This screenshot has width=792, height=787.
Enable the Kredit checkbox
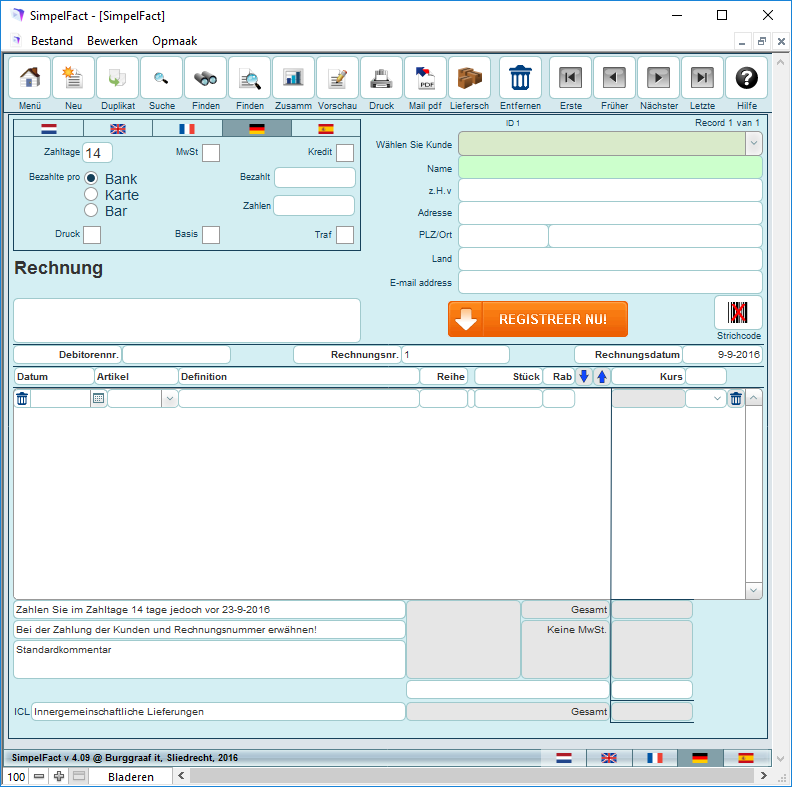click(x=345, y=153)
